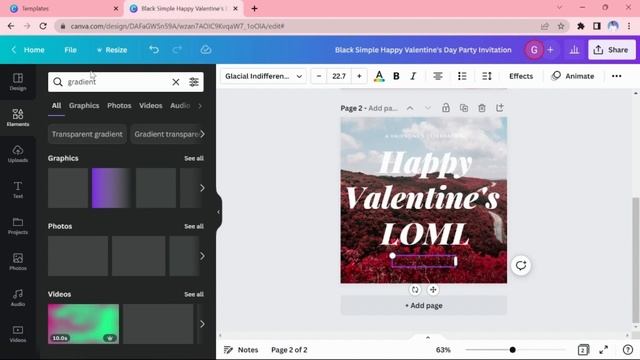Image resolution: width=640 pixels, height=360 pixels.
Task: Open grid view of pages
Action: point(583,350)
